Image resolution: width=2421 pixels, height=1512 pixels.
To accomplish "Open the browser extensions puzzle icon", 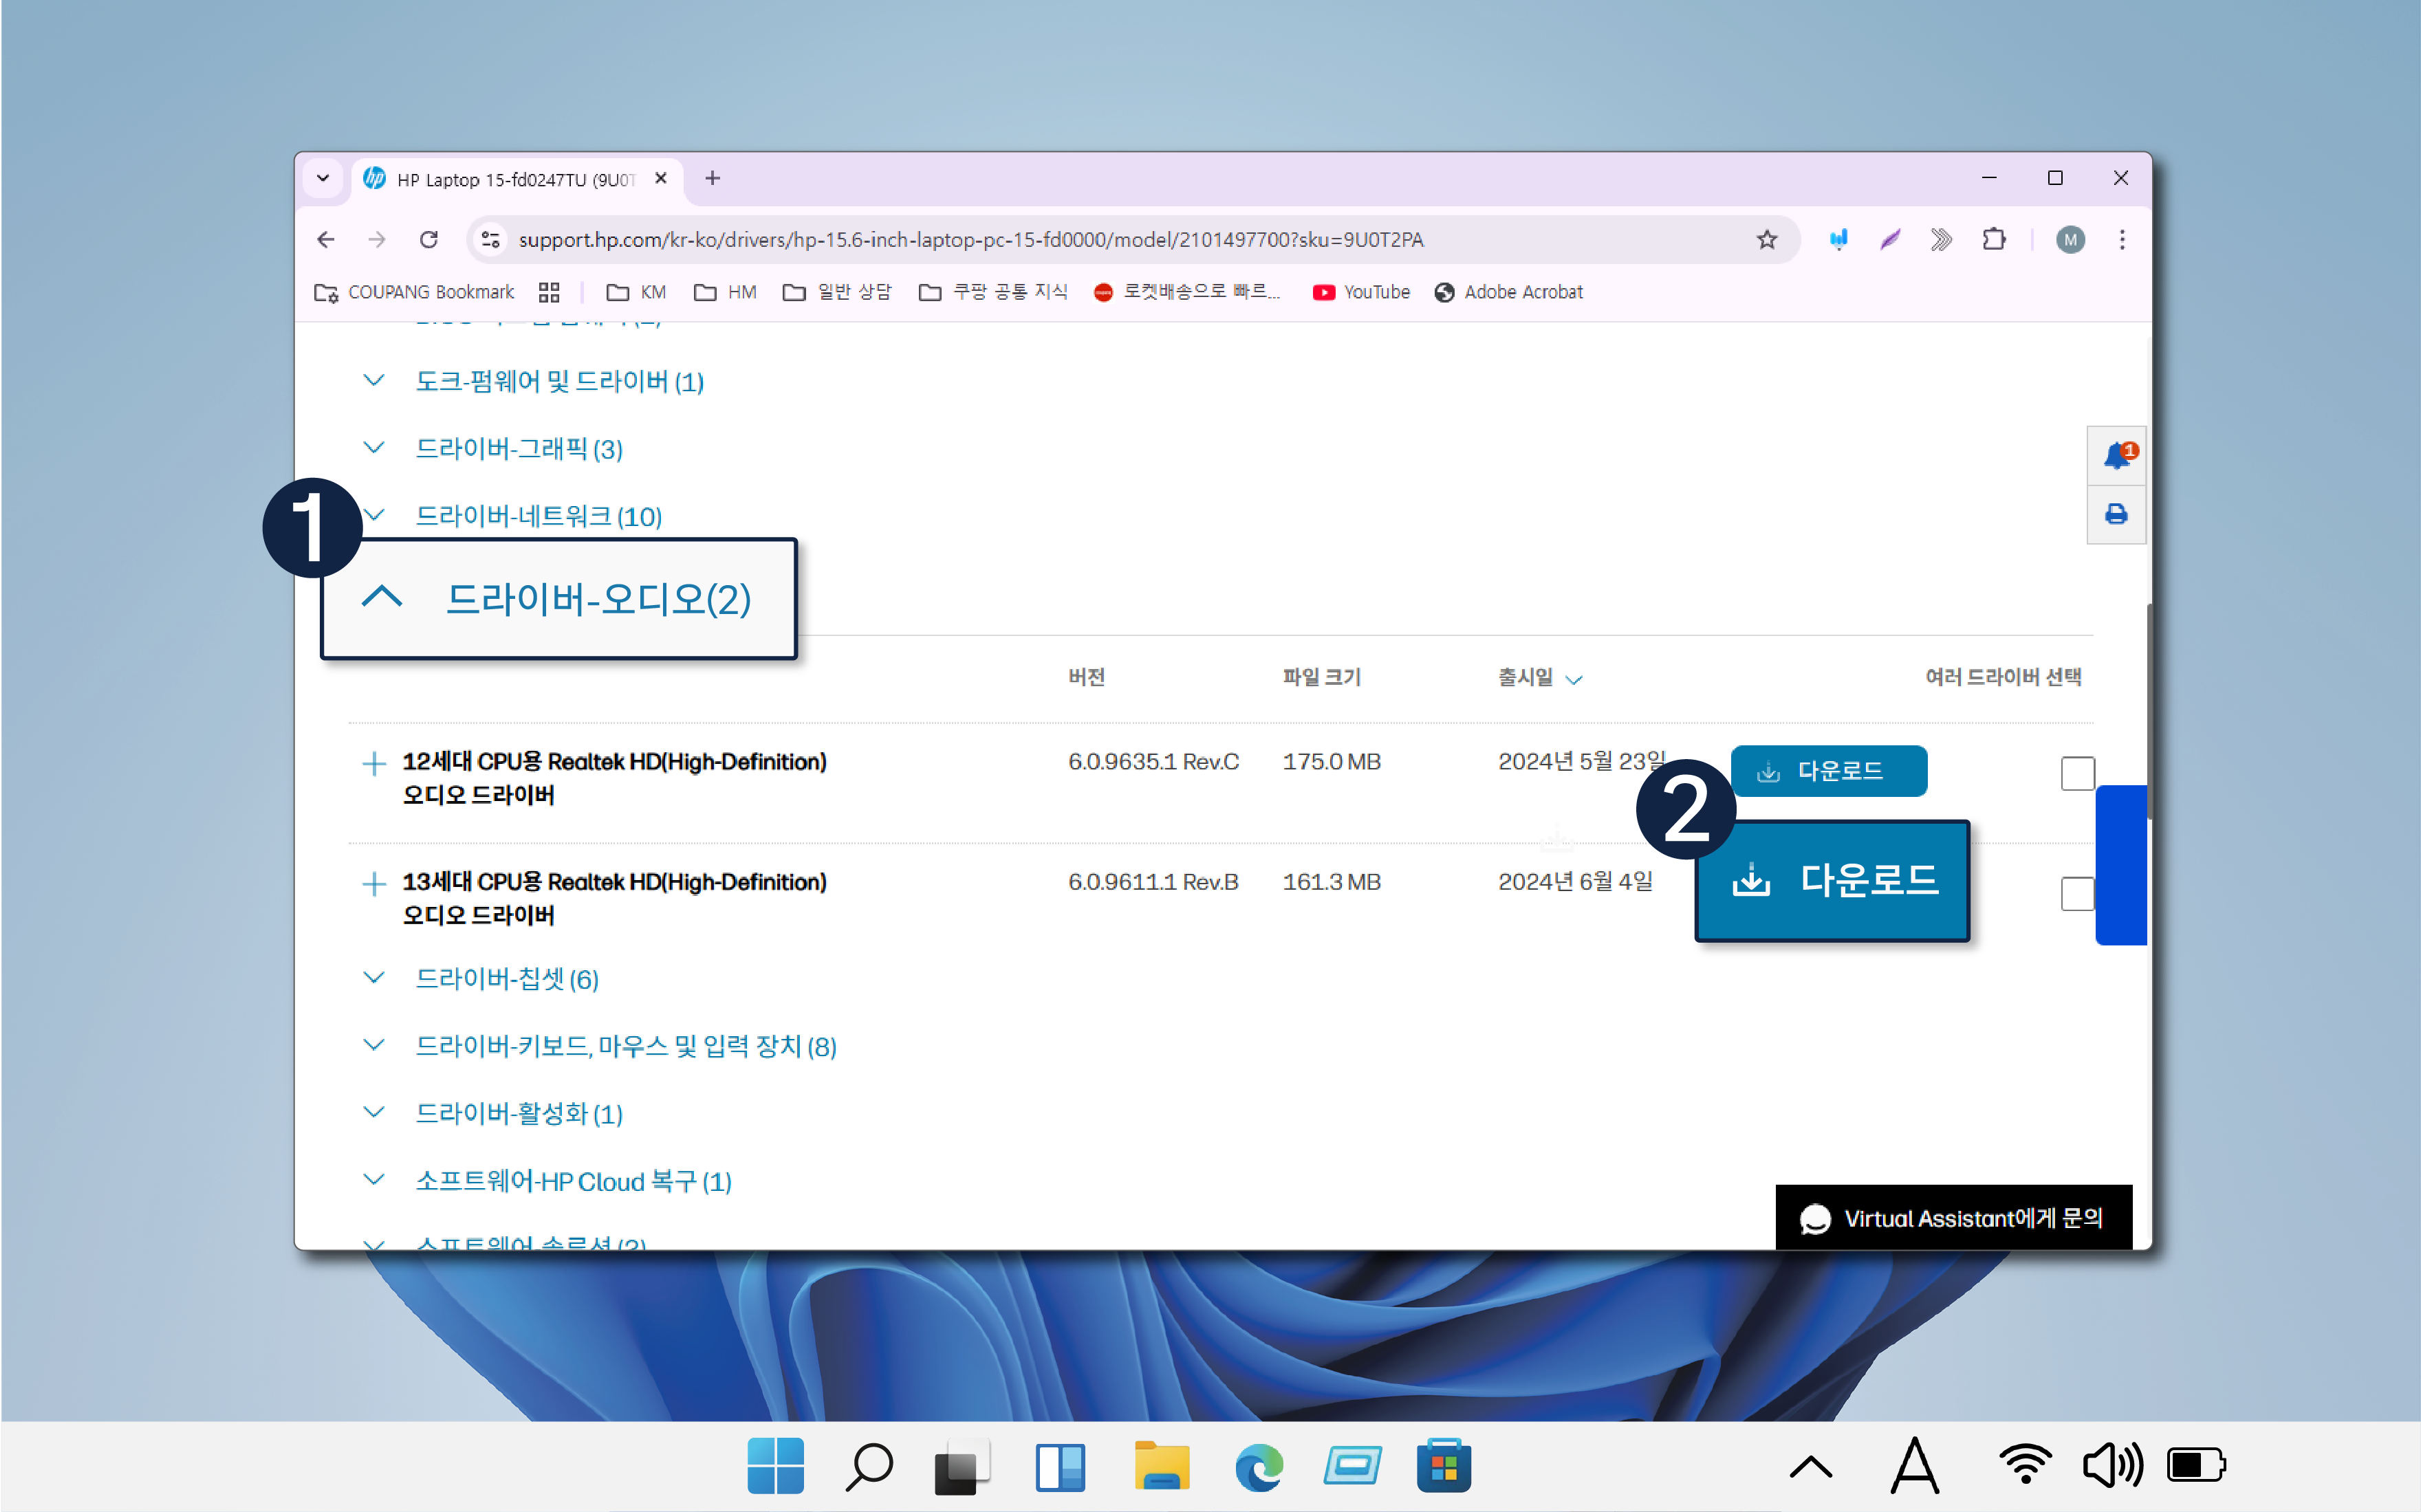I will 1994,240.
